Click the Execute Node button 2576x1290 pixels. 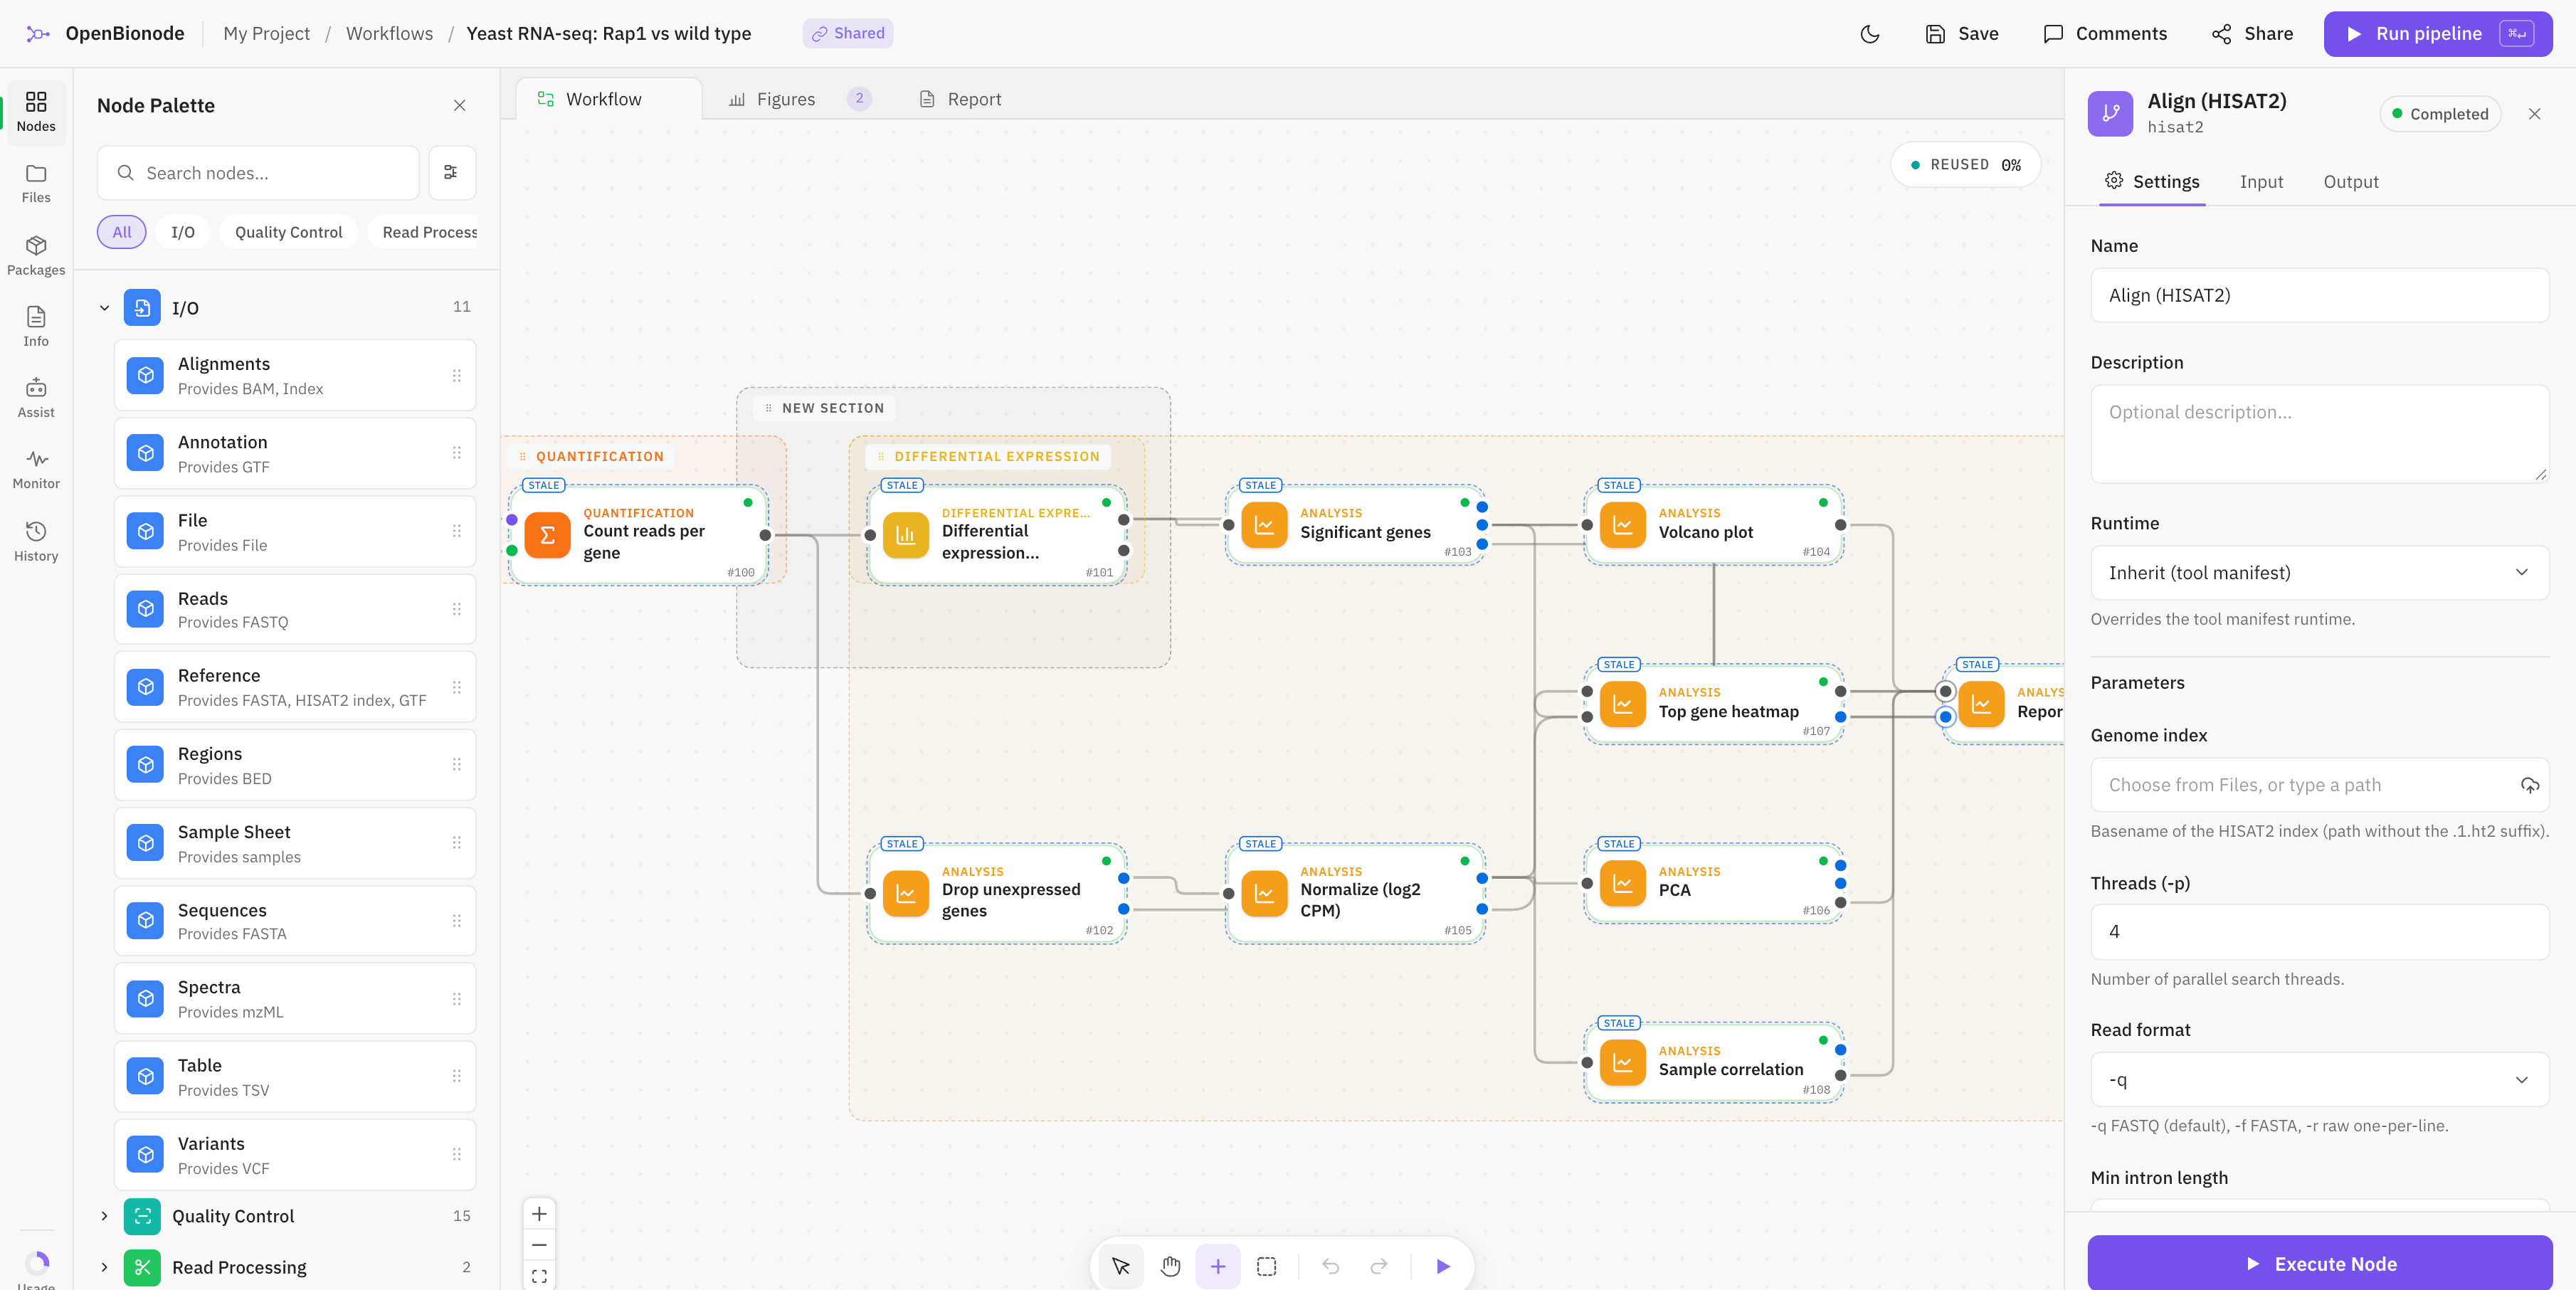2319,1263
